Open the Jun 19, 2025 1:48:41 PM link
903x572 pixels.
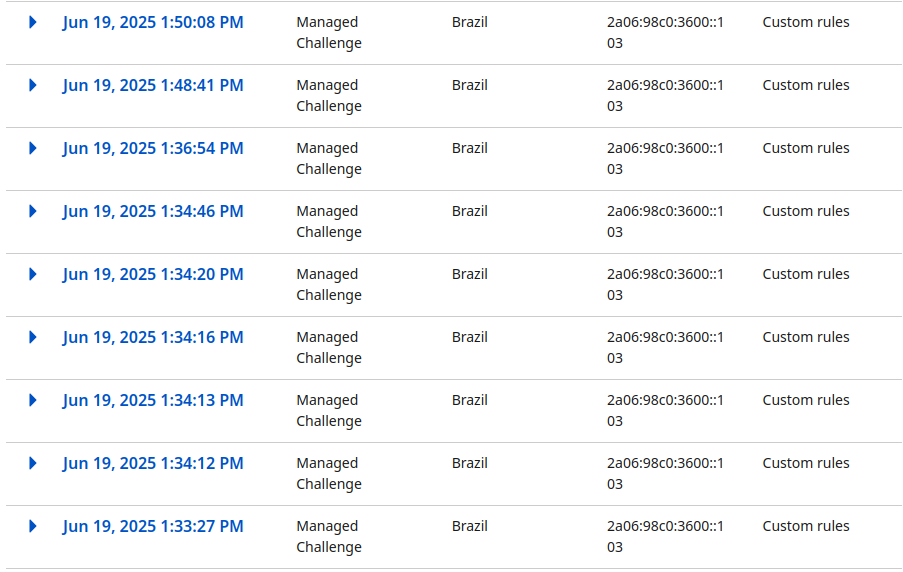[153, 85]
